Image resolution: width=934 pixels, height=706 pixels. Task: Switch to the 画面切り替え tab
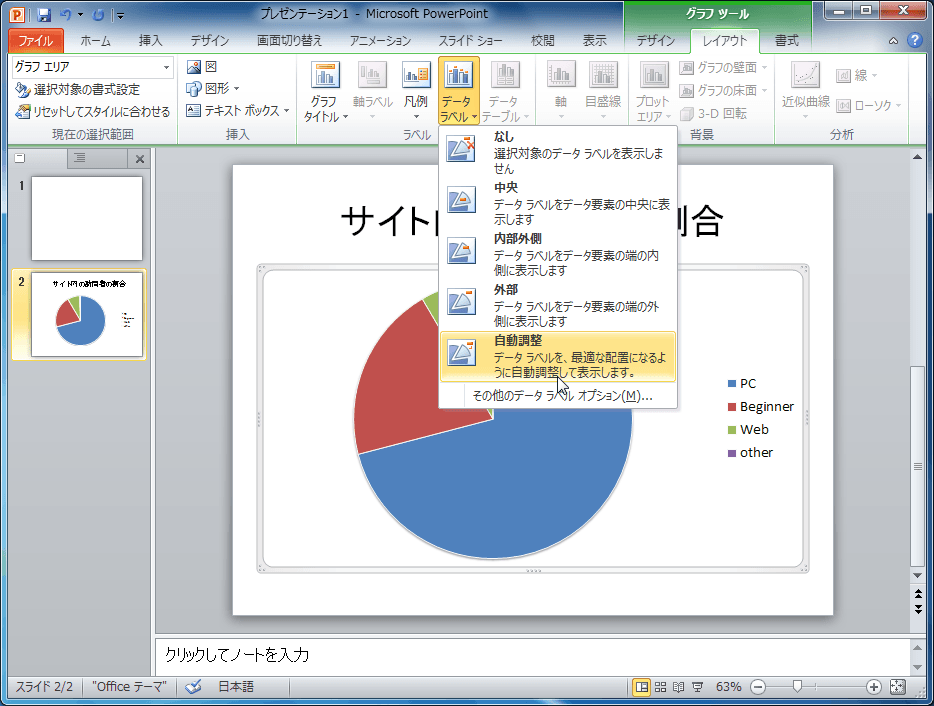(289, 41)
